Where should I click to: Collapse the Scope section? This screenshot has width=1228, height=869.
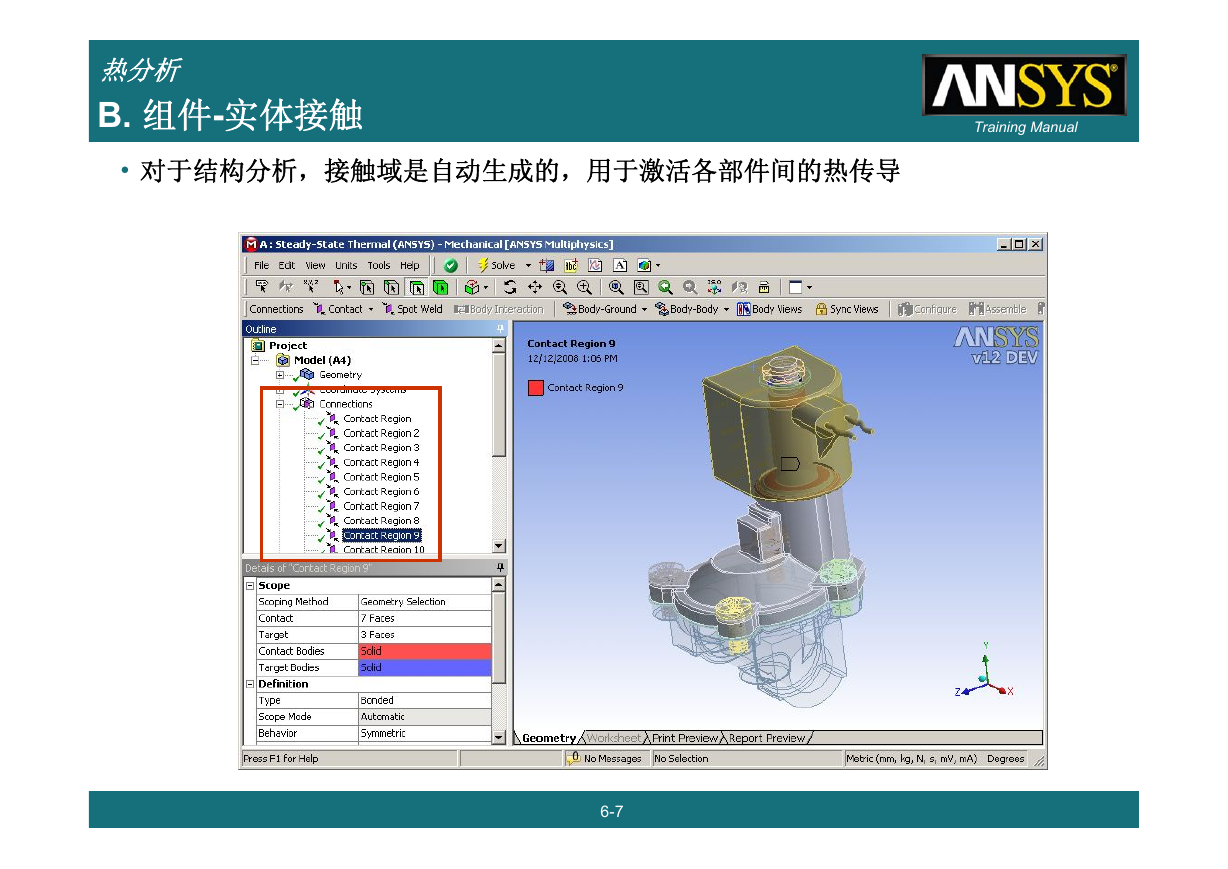click(x=250, y=586)
